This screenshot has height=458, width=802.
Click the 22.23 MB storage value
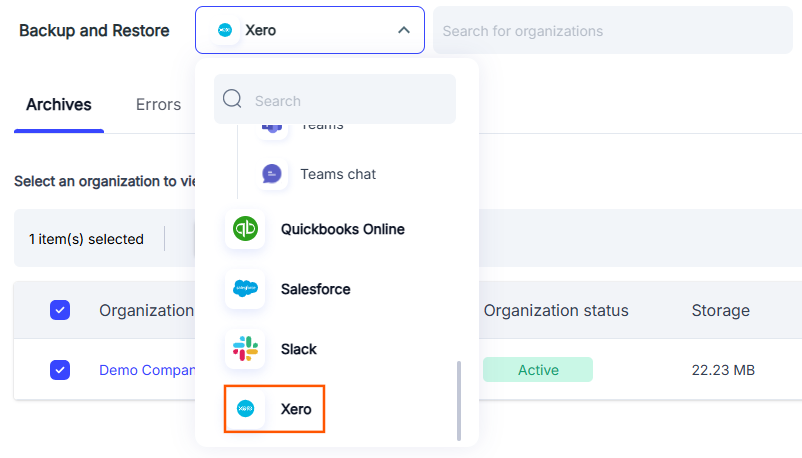tap(723, 370)
